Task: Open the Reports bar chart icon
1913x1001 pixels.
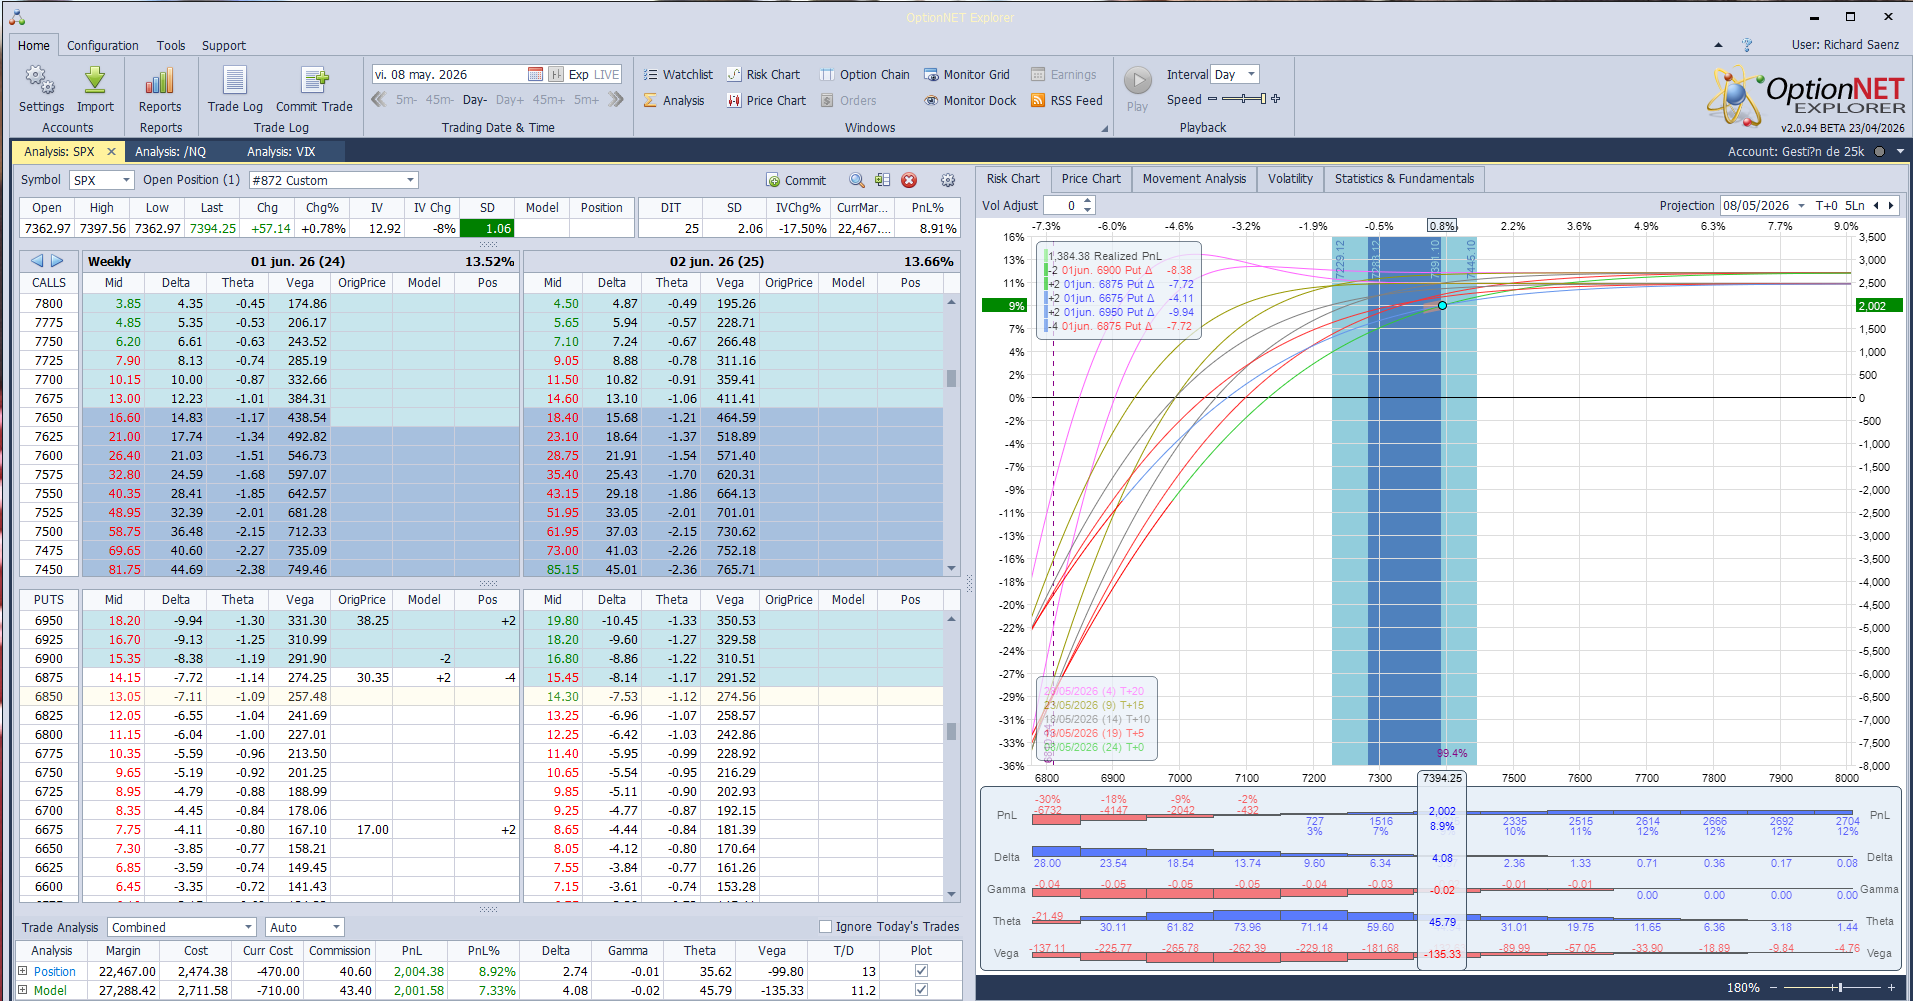Action: [x=160, y=89]
